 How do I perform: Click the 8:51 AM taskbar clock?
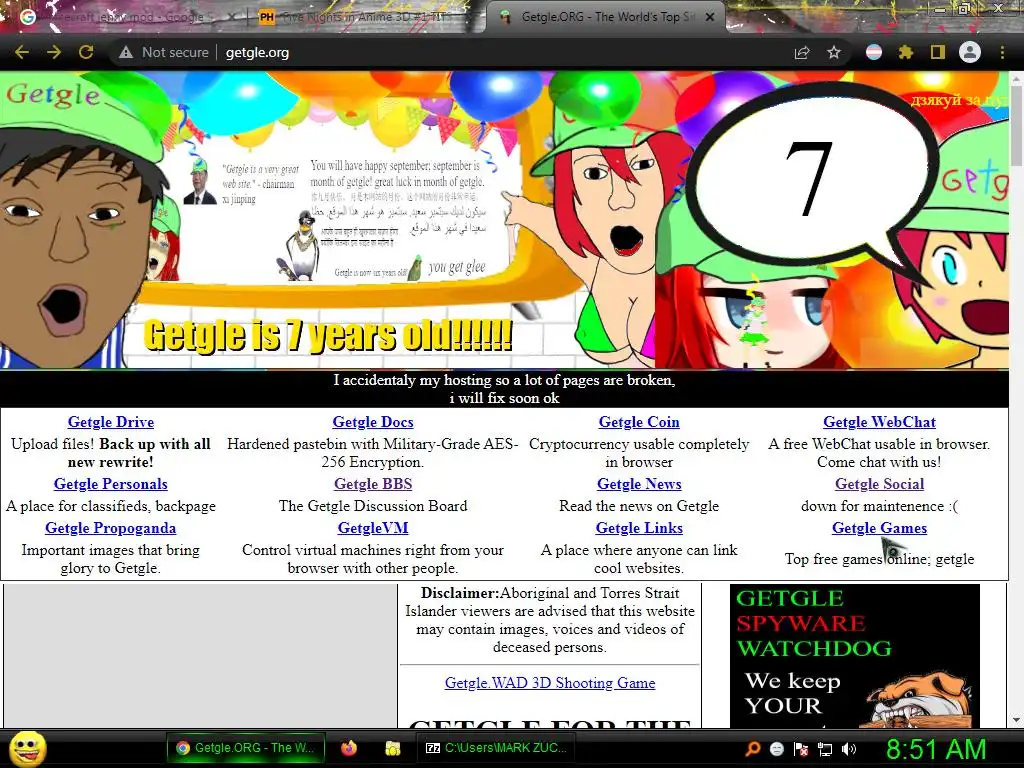tap(936, 749)
